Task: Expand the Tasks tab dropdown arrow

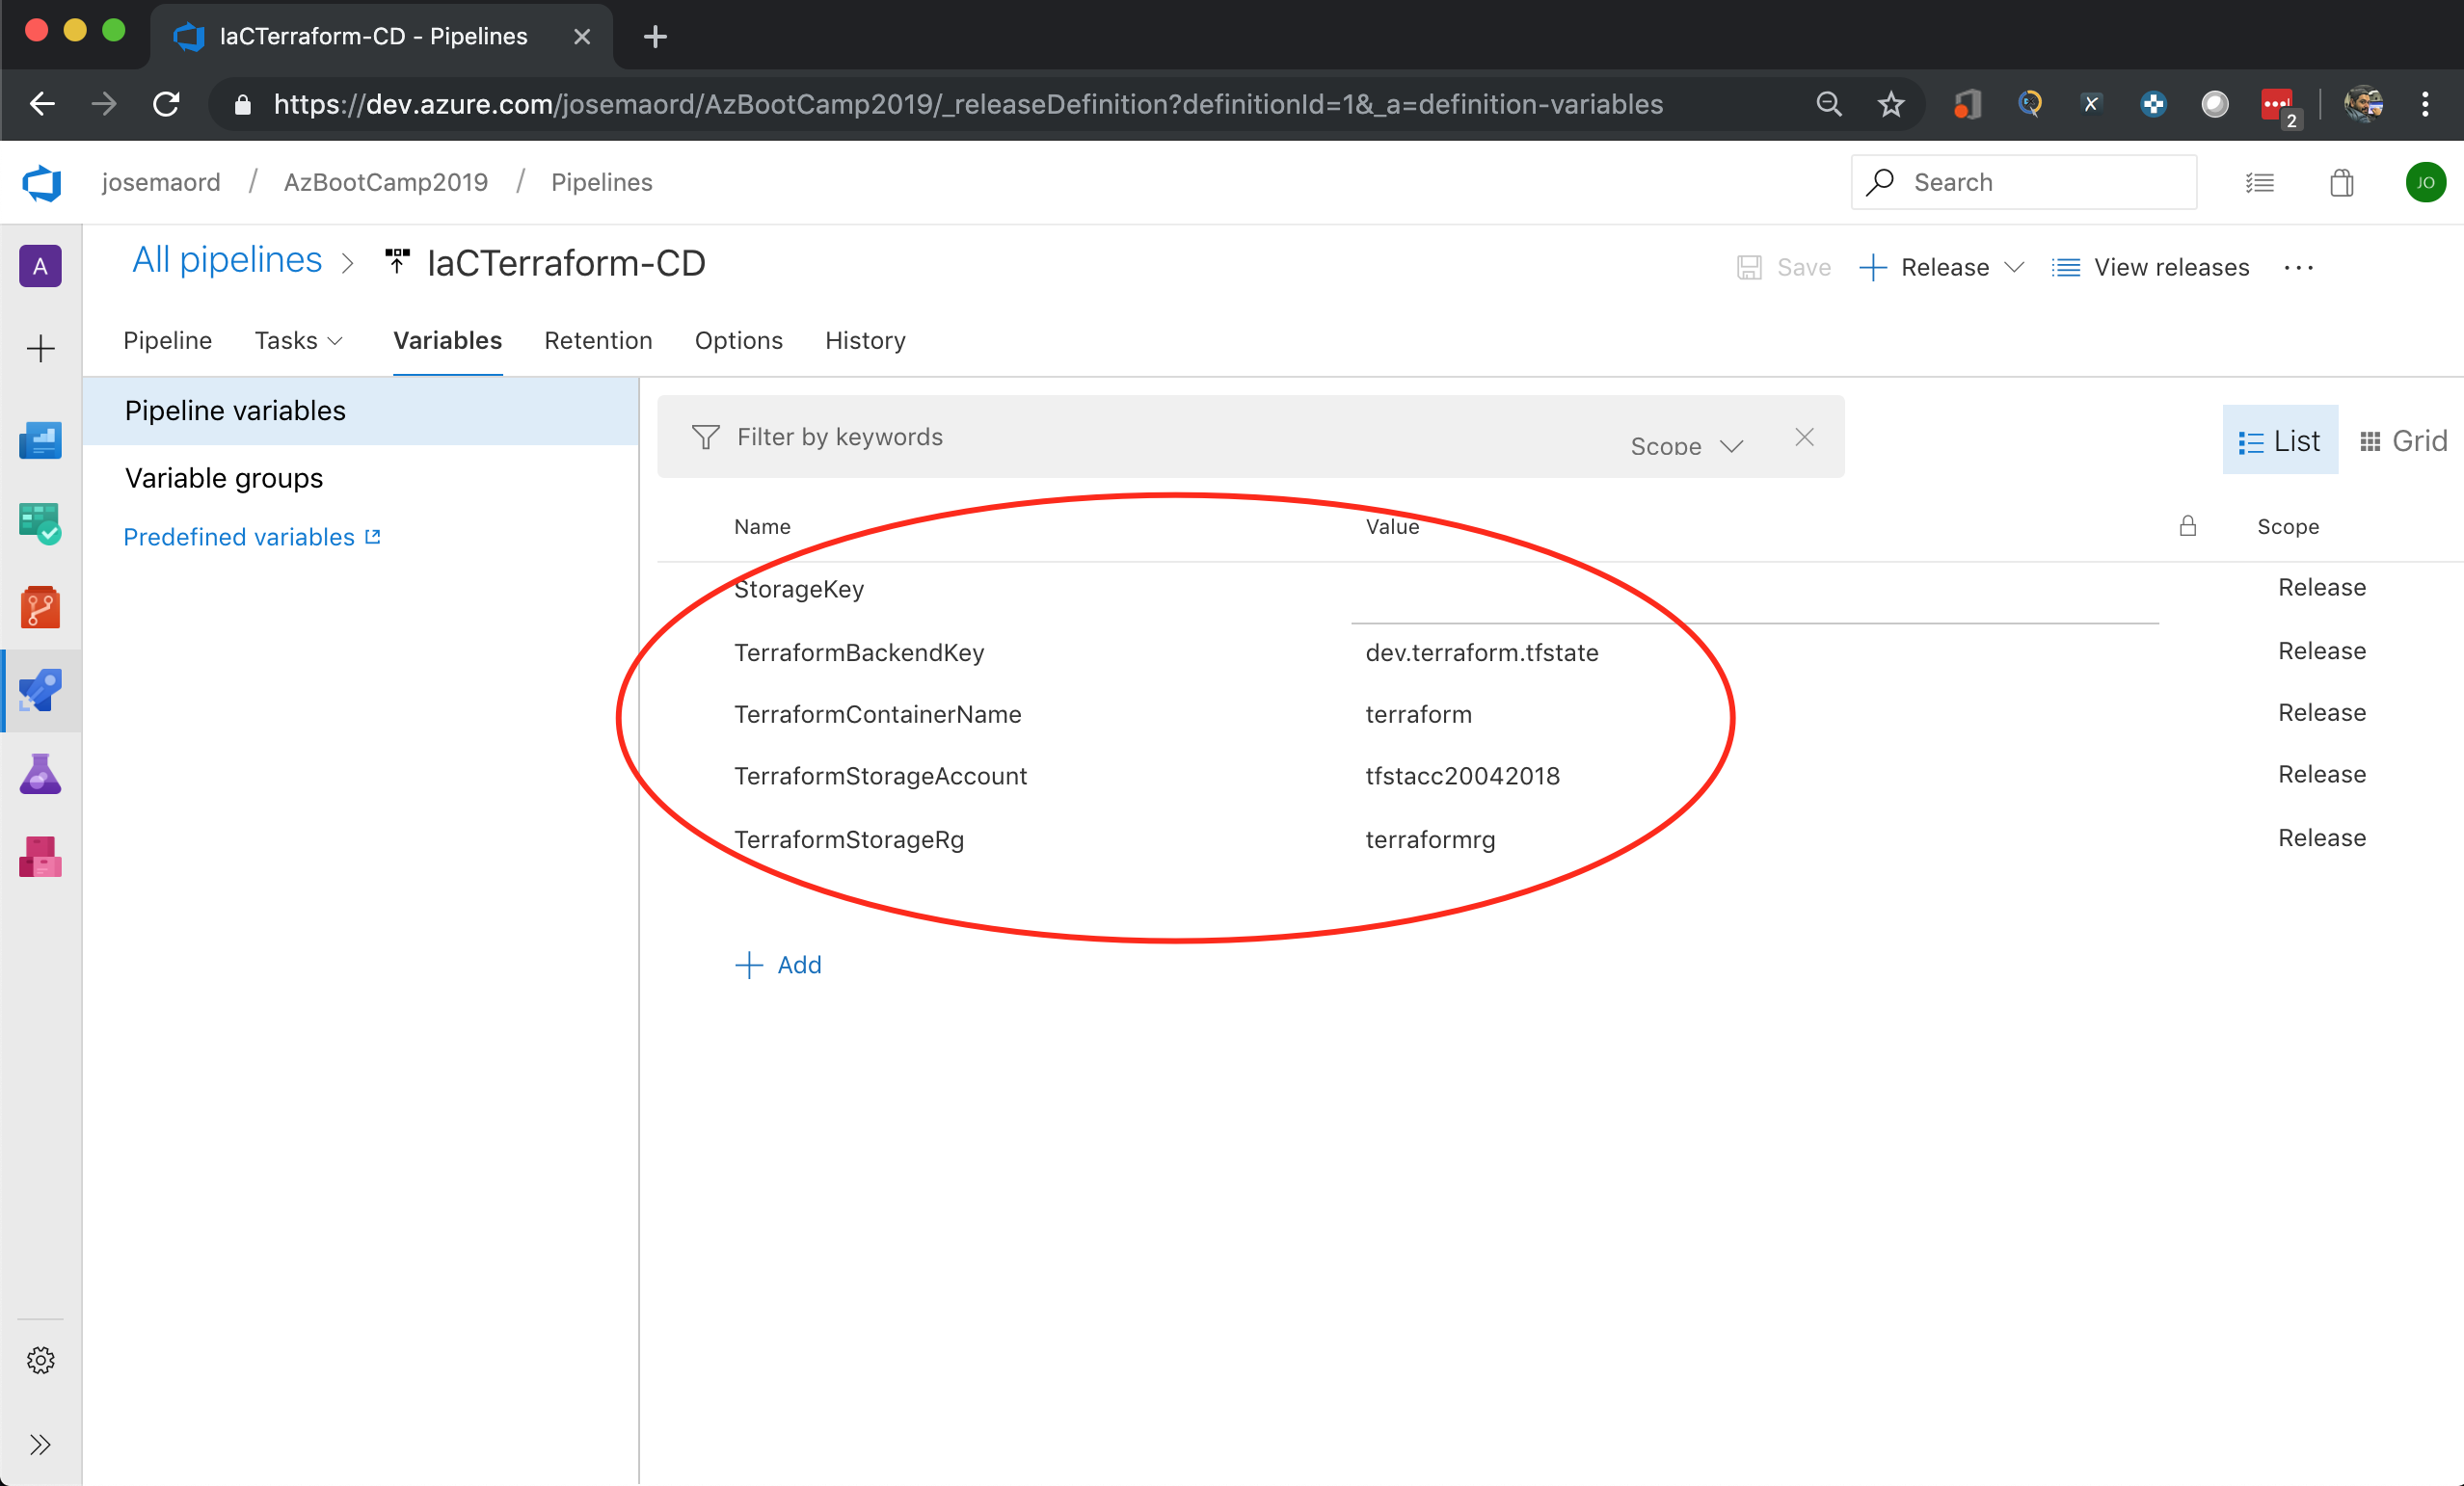Action: [336, 341]
